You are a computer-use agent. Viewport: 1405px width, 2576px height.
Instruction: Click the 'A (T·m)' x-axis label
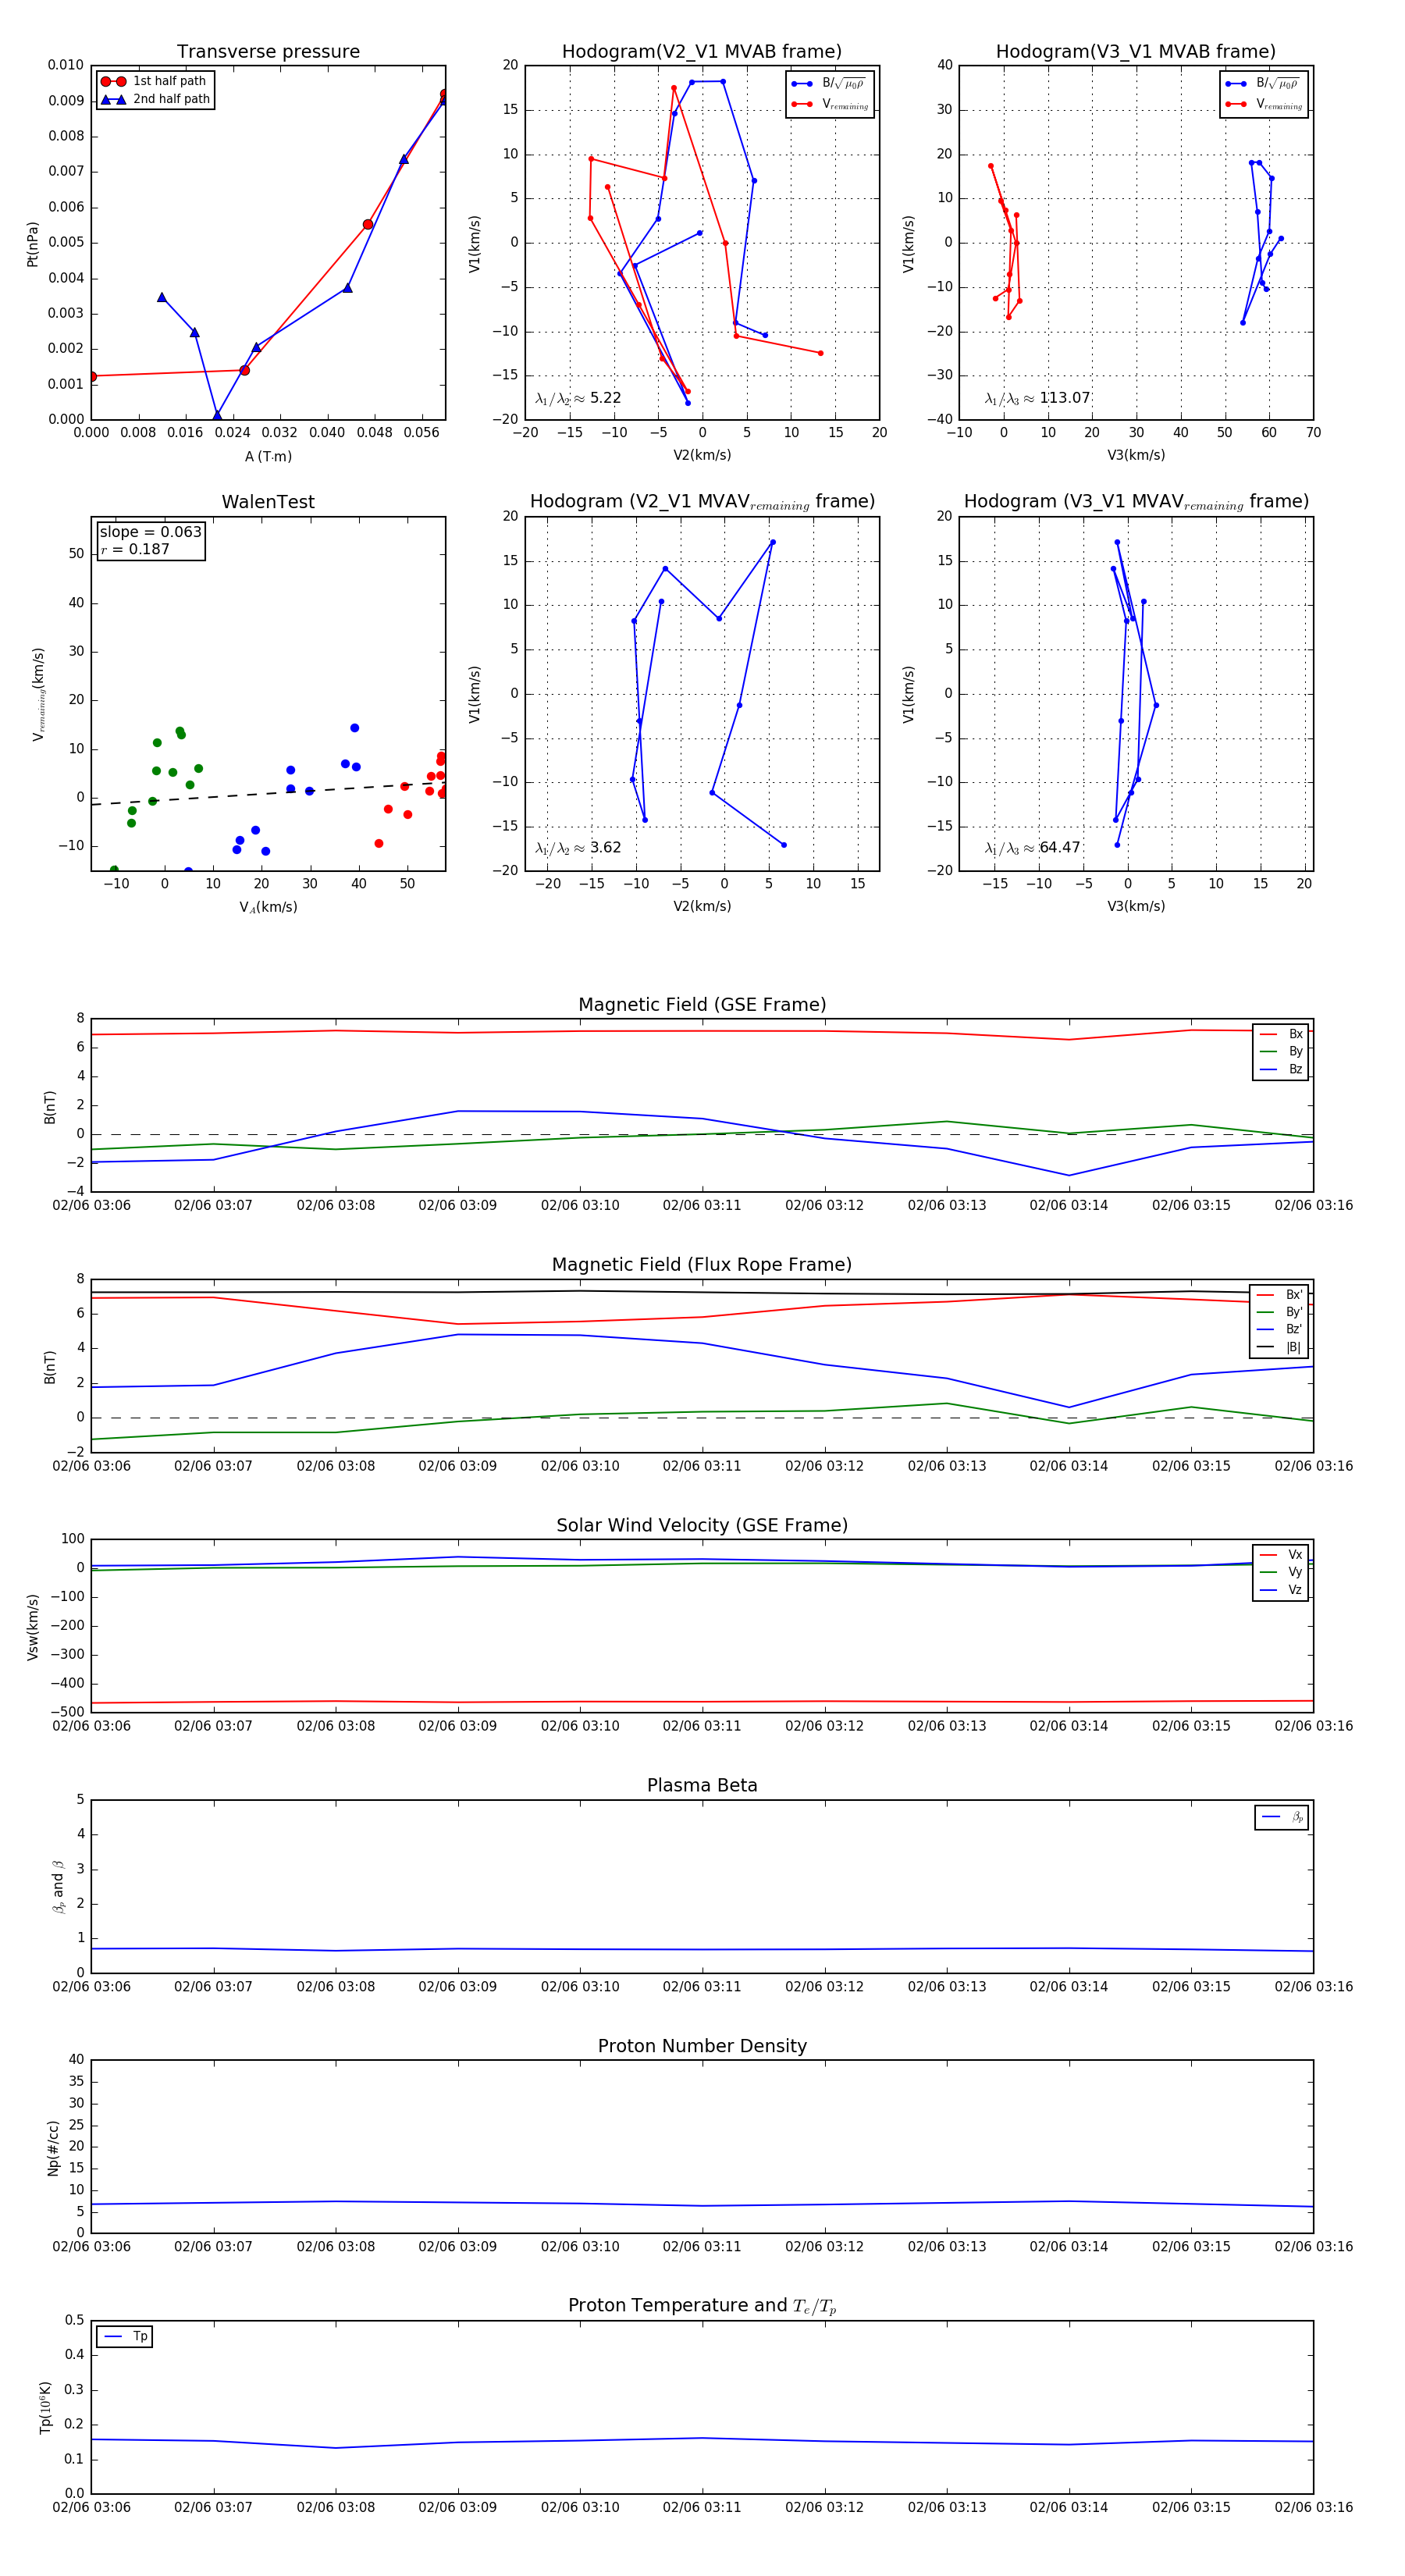pos(268,456)
